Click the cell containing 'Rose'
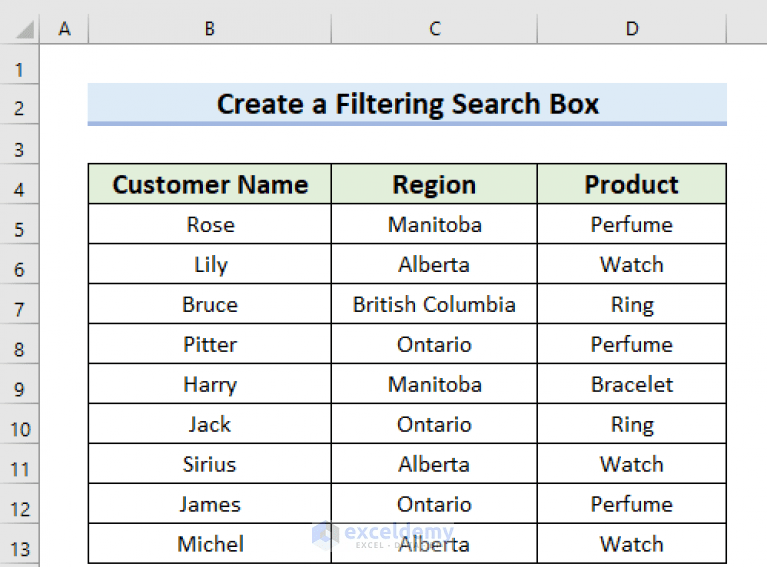Viewport: 767px width, 567px height. (210, 225)
